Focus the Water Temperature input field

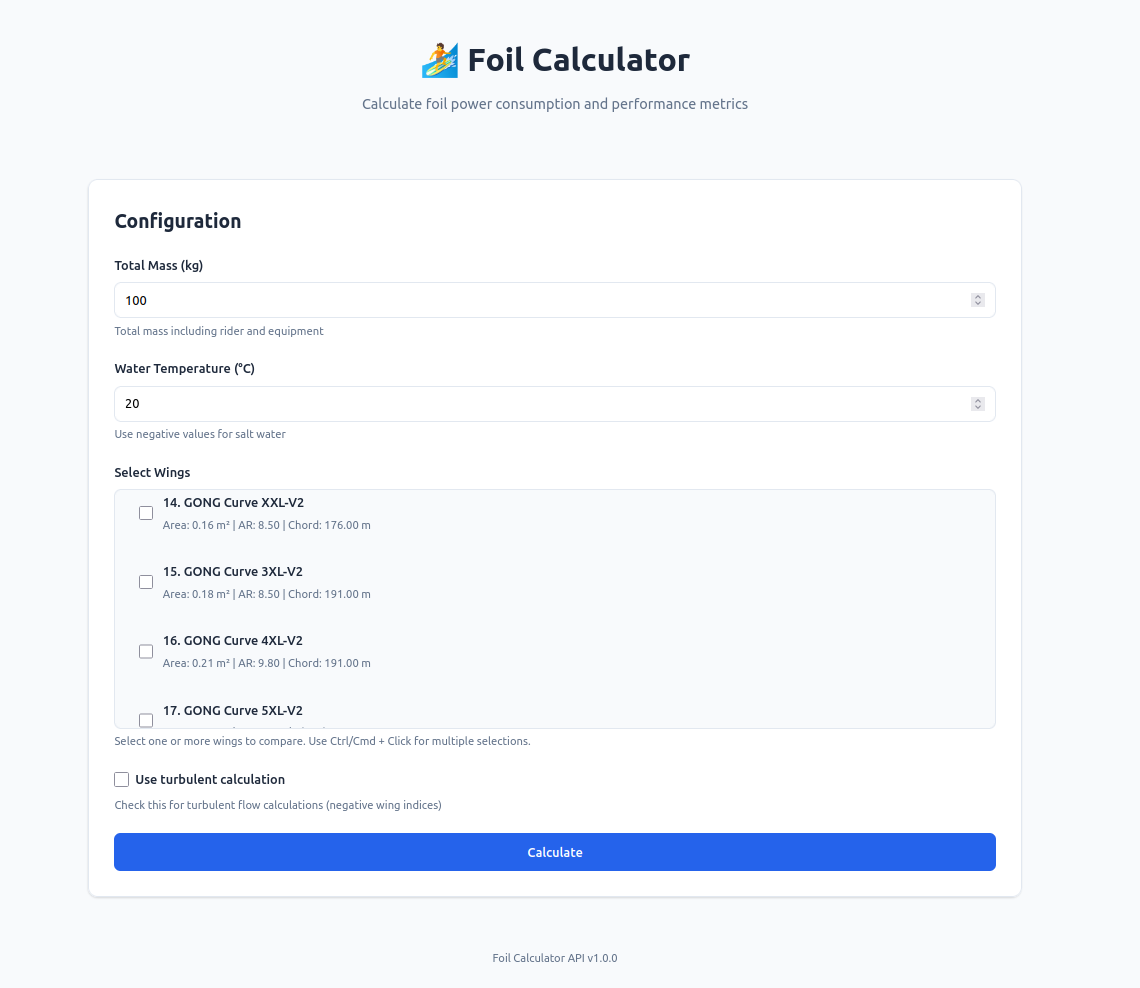click(540, 404)
